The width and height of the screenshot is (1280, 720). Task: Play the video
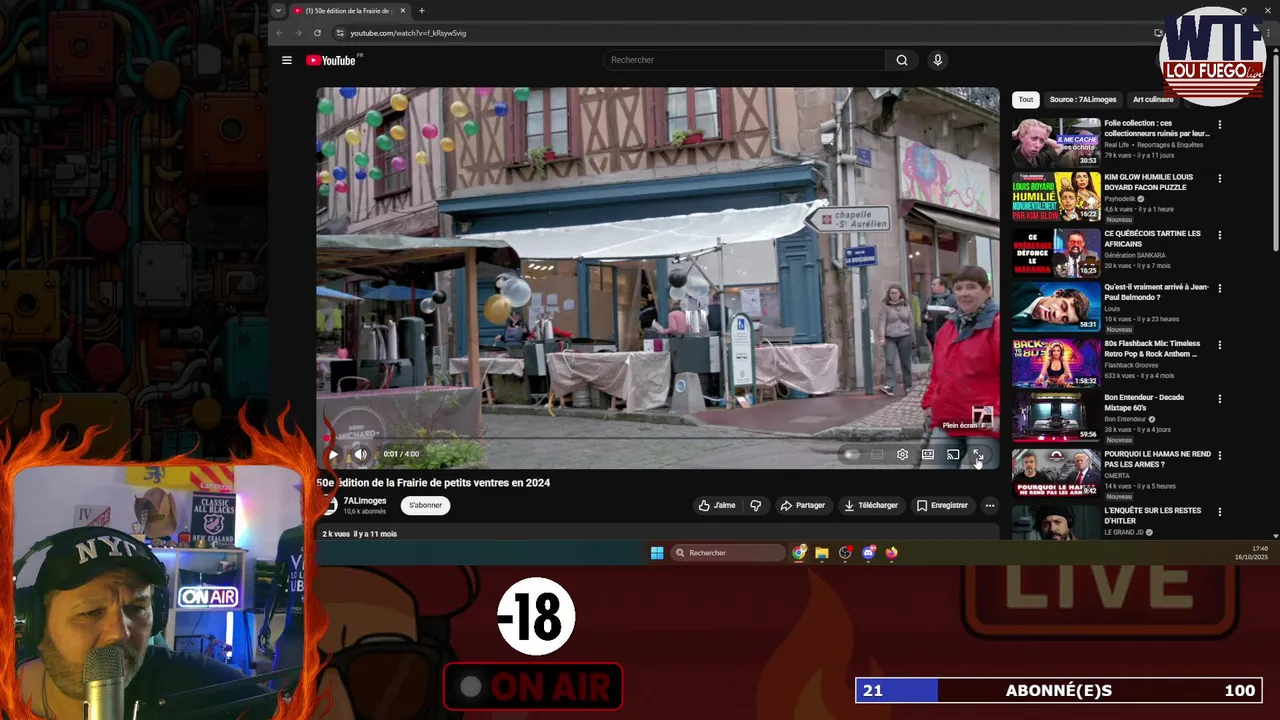click(x=333, y=454)
